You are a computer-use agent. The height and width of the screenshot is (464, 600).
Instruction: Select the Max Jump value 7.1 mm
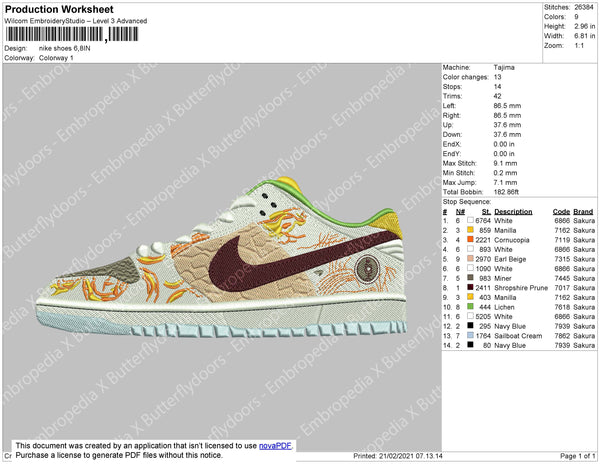(505, 182)
